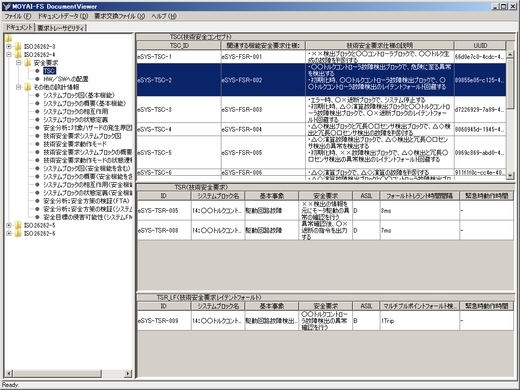Select システムブロックの相互作用 tree item

pyautogui.click(x=76, y=111)
